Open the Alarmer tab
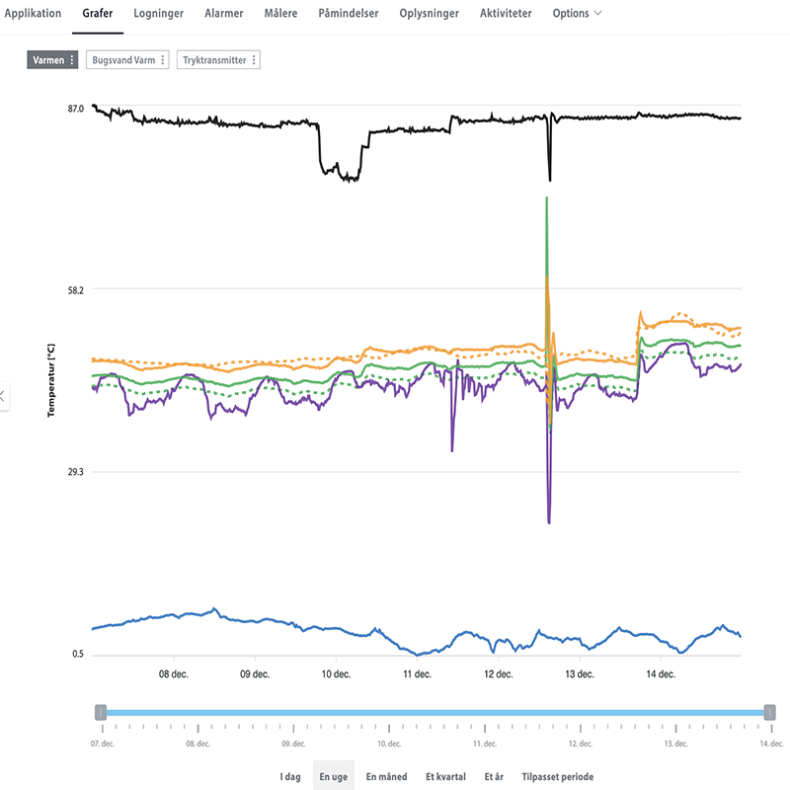Viewport: 790px width, 790px height. pos(224,14)
